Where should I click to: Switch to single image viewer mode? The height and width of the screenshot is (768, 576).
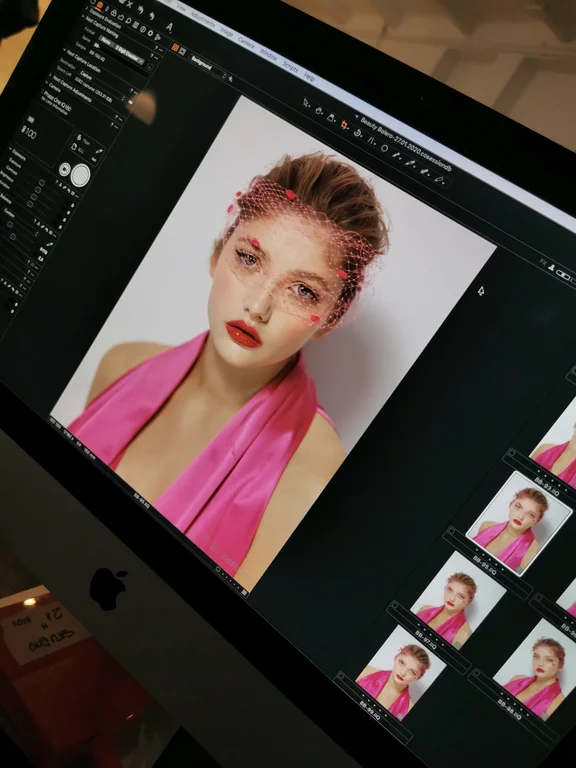[182, 51]
